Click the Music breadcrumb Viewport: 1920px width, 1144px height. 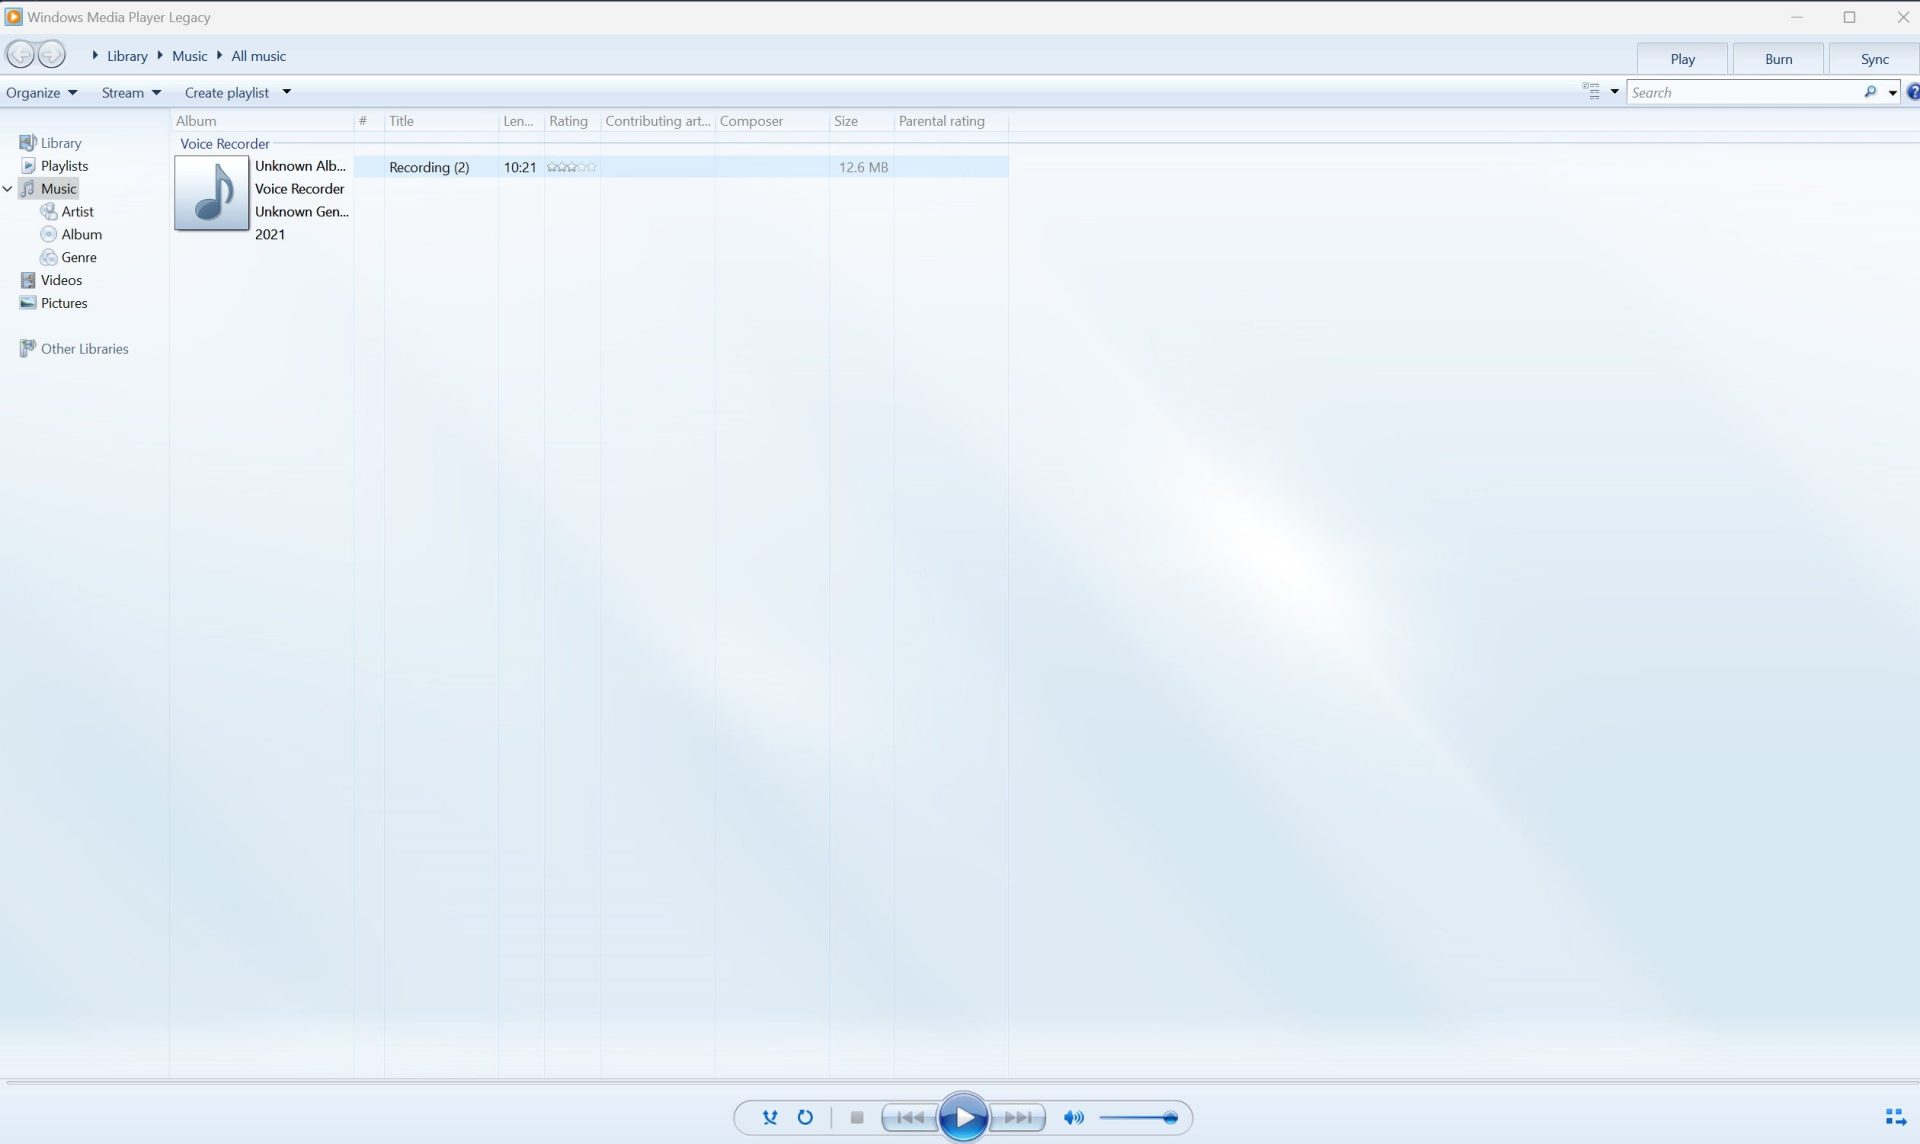pos(189,56)
